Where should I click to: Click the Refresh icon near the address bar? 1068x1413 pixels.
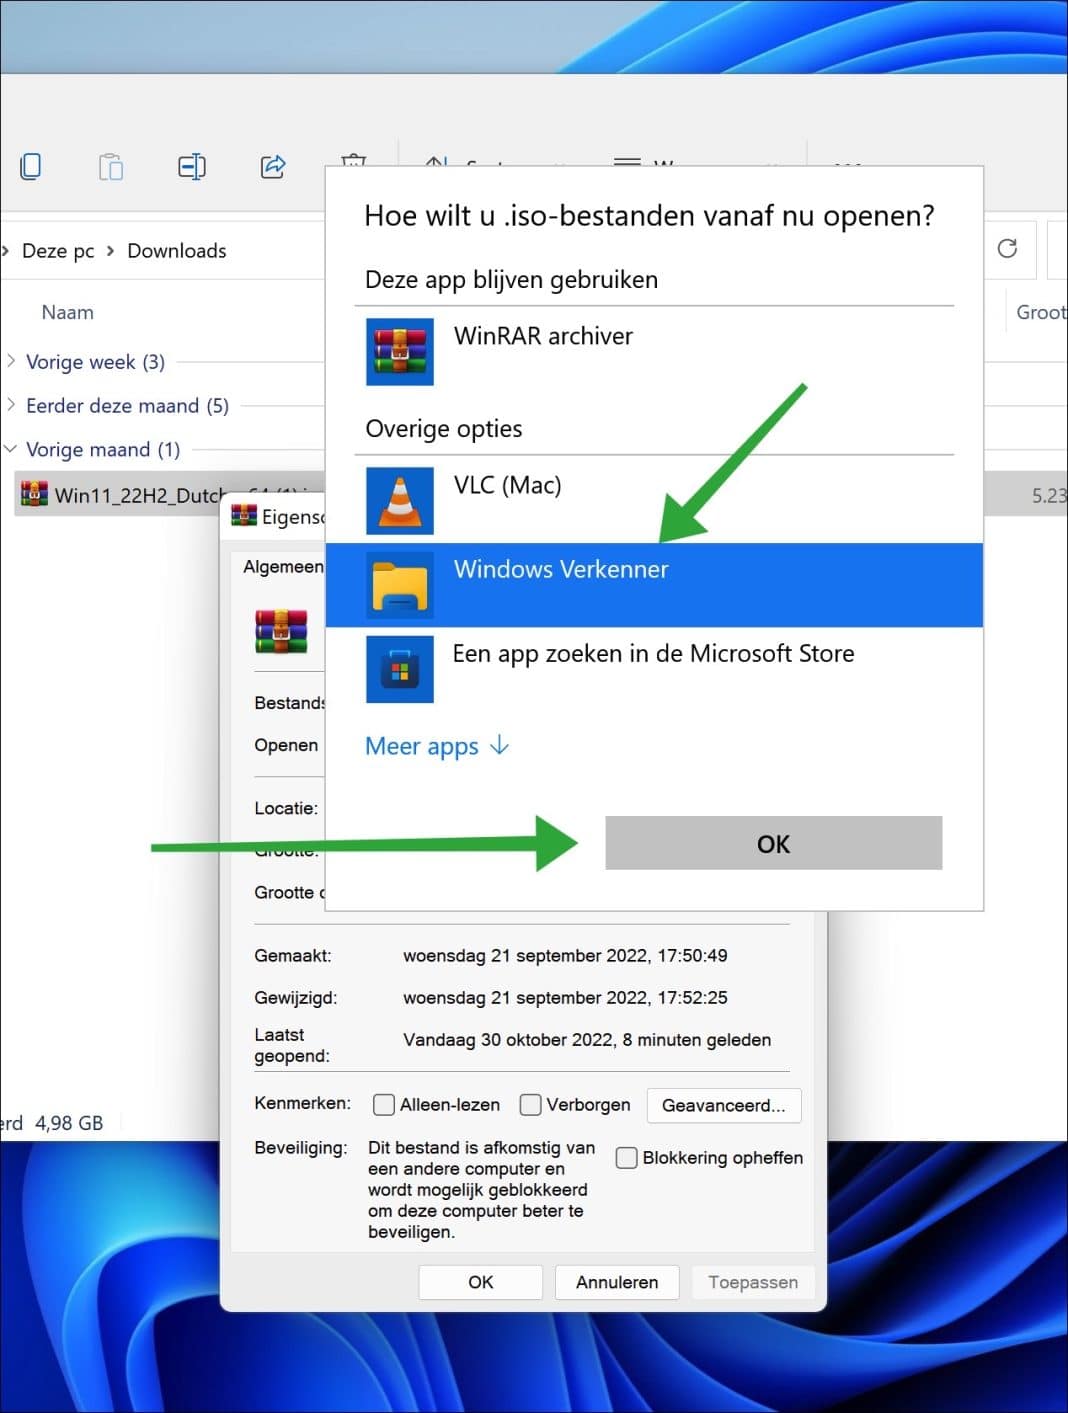[x=1008, y=249]
